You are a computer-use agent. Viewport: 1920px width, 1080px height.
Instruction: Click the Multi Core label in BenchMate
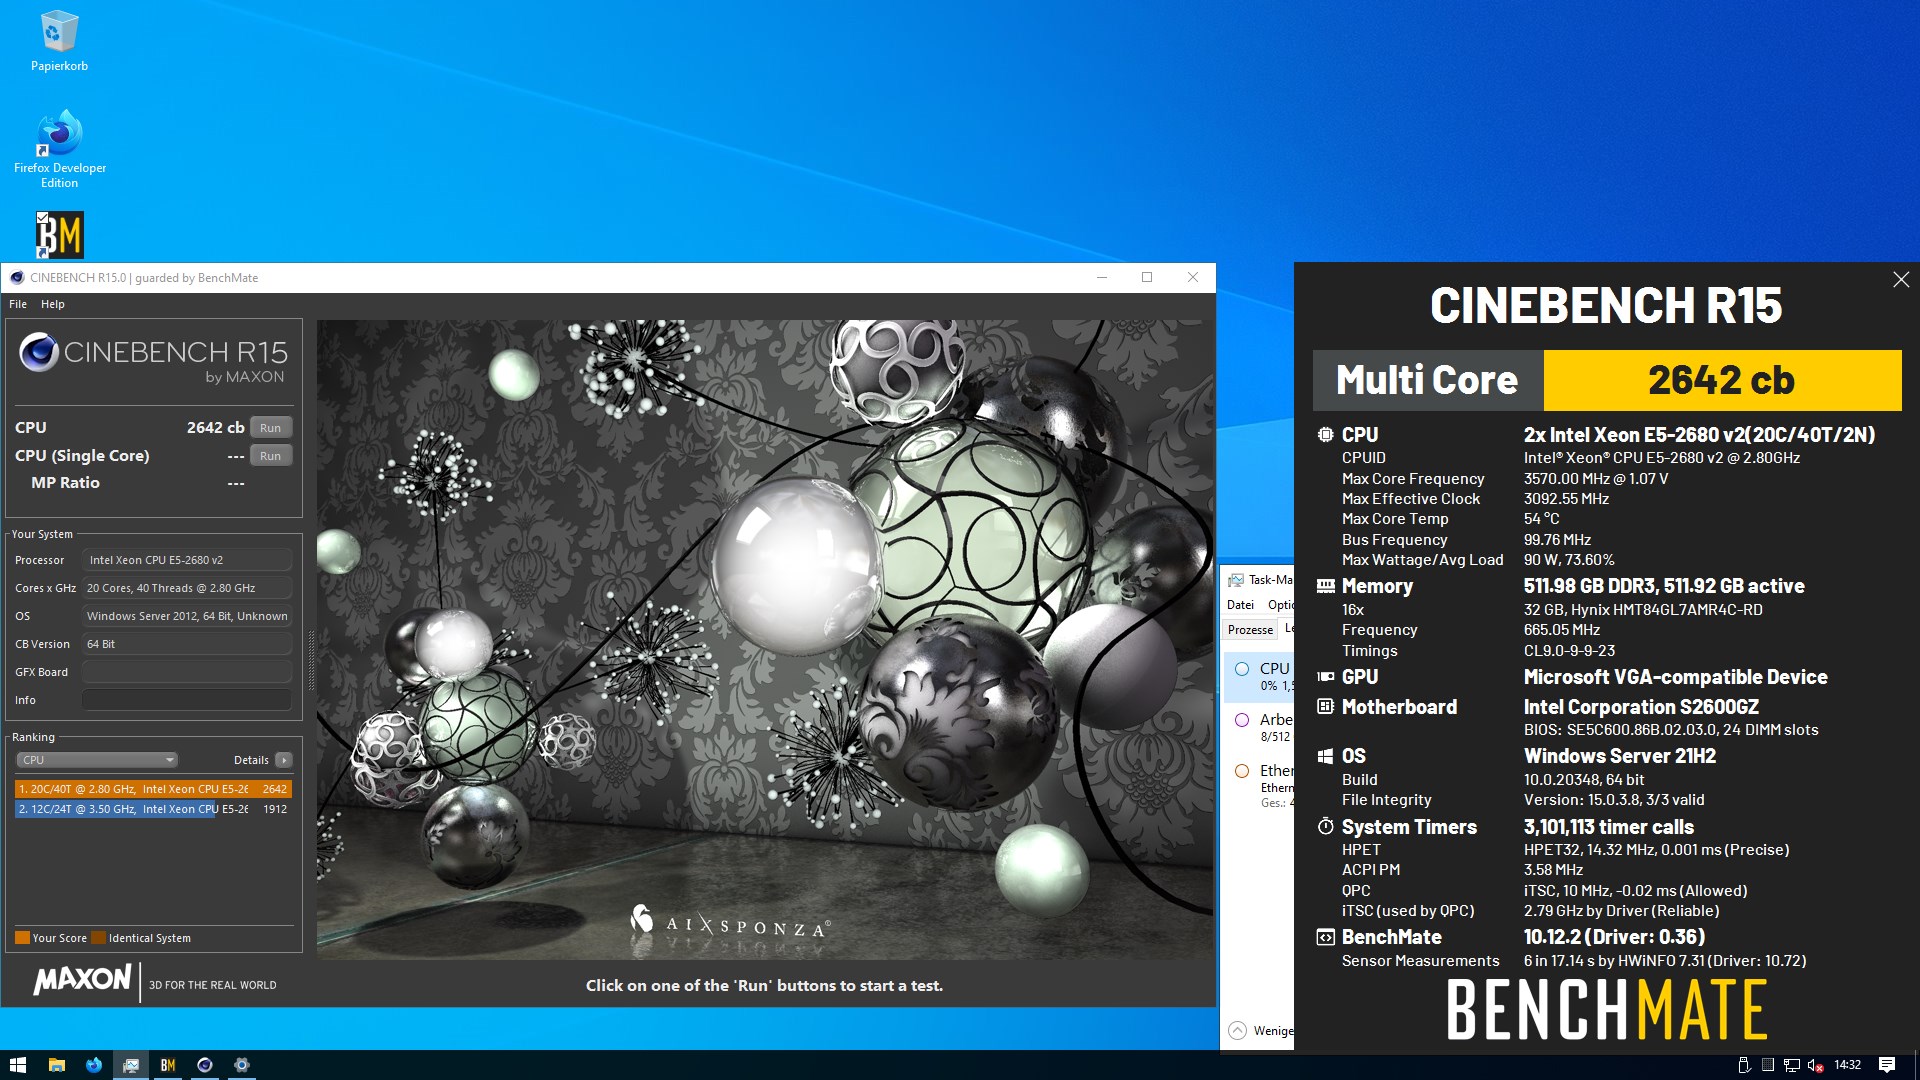tap(1427, 380)
